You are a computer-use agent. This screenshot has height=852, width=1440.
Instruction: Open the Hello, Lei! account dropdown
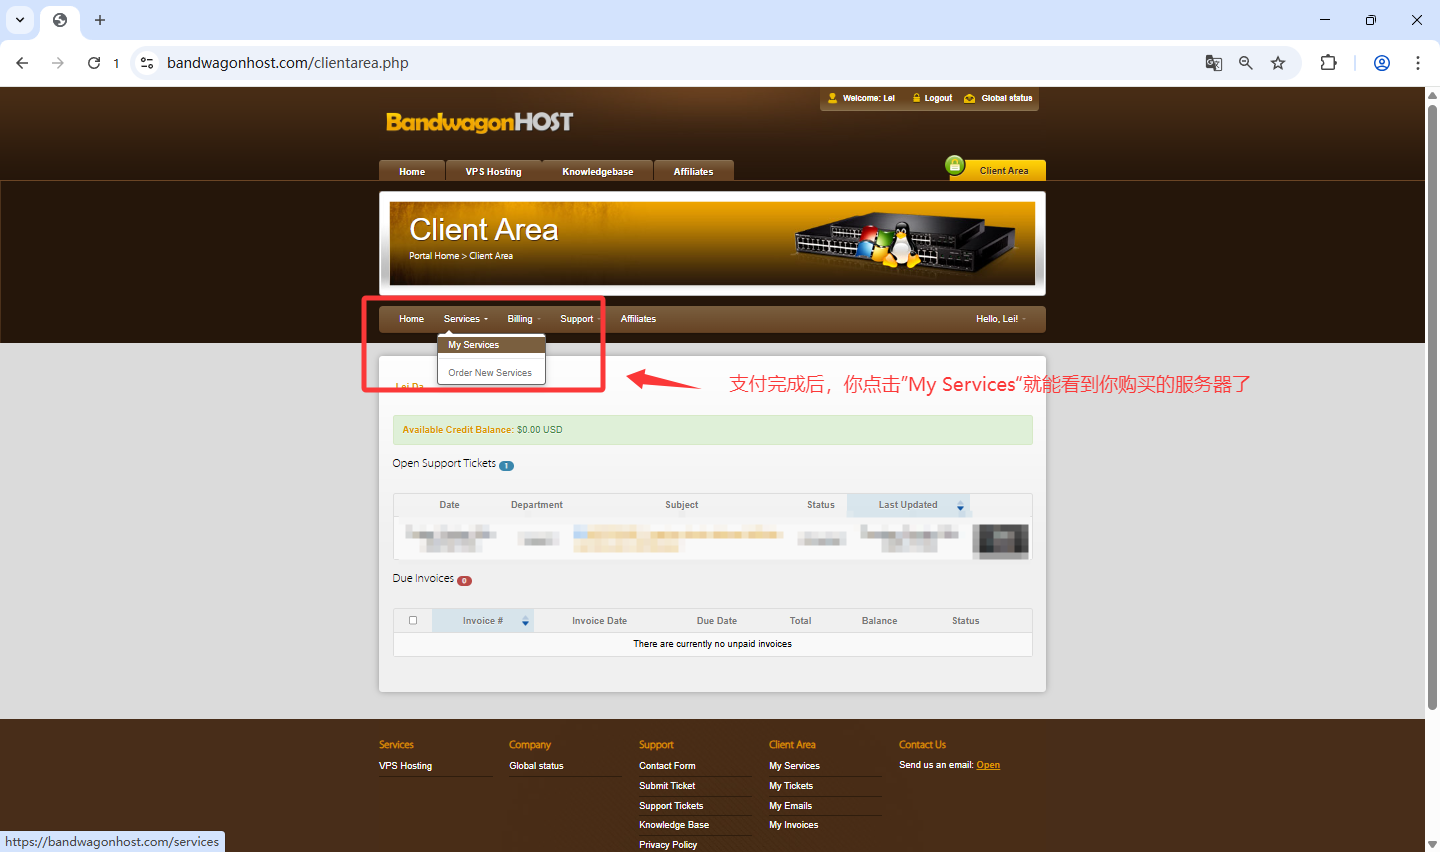coord(999,319)
